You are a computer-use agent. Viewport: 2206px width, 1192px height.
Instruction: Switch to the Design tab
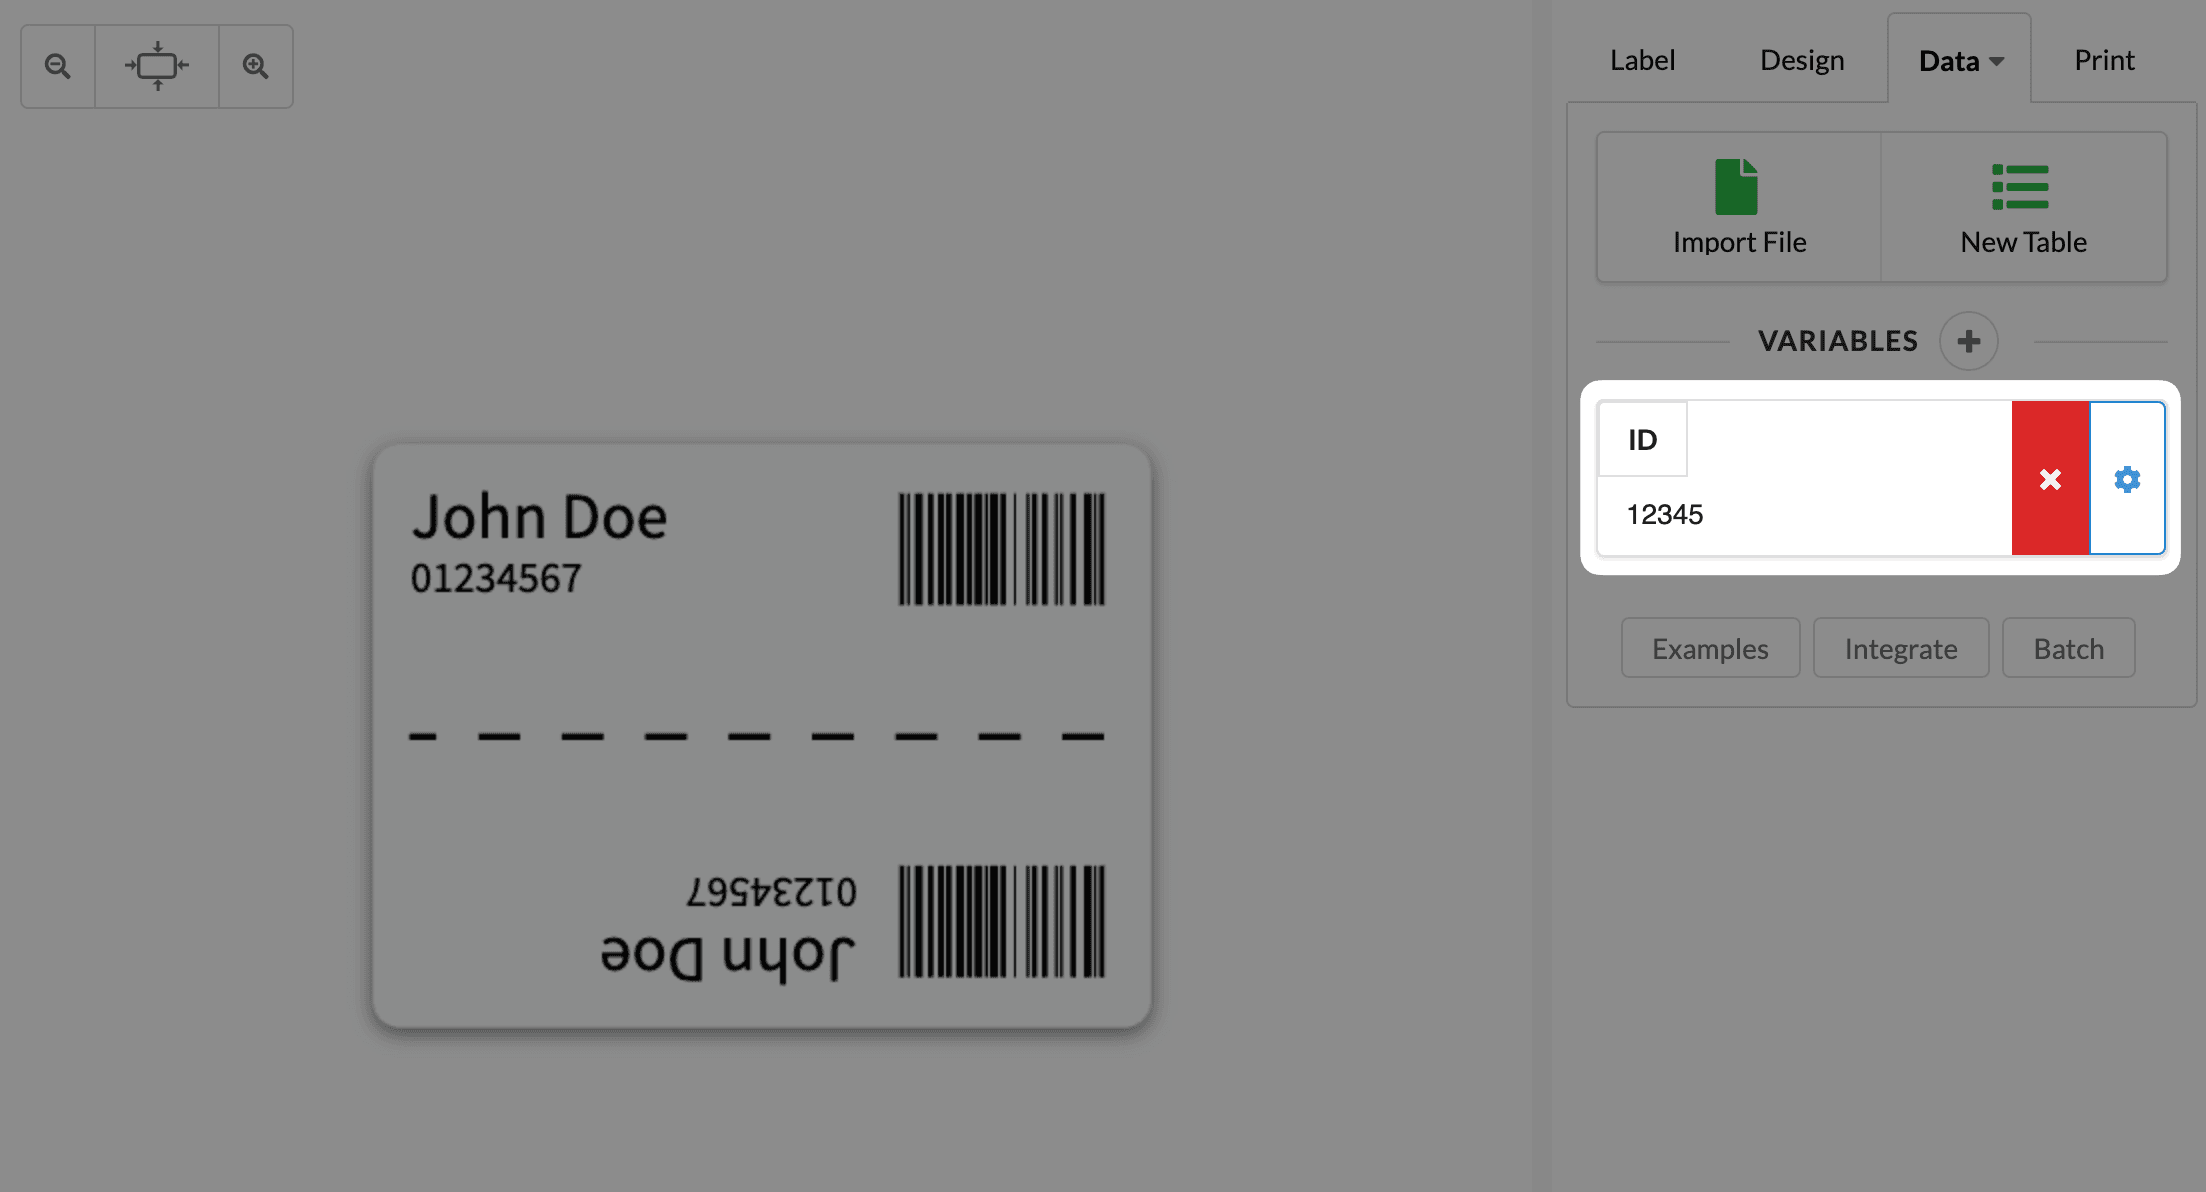tap(1801, 60)
